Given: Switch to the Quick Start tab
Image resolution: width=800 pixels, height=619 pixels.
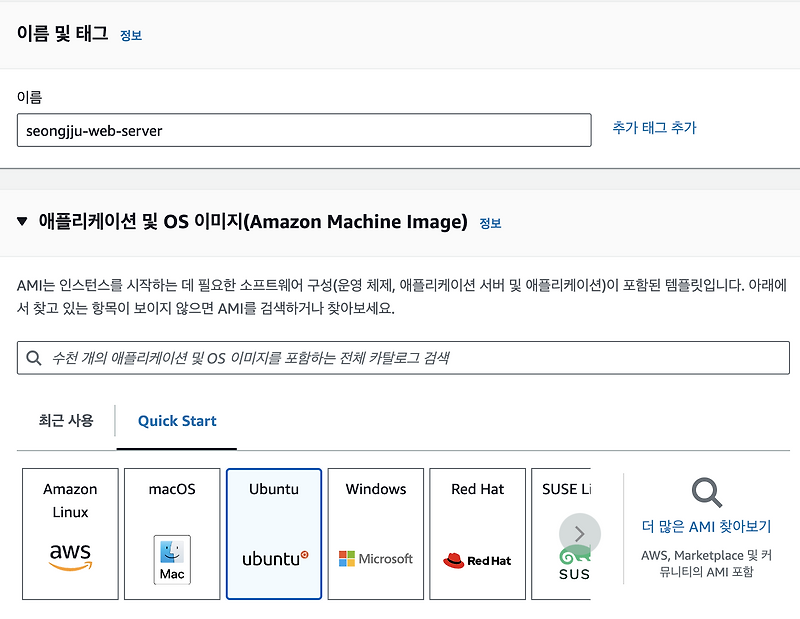Looking at the screenshot, I should tap(176, 421).
